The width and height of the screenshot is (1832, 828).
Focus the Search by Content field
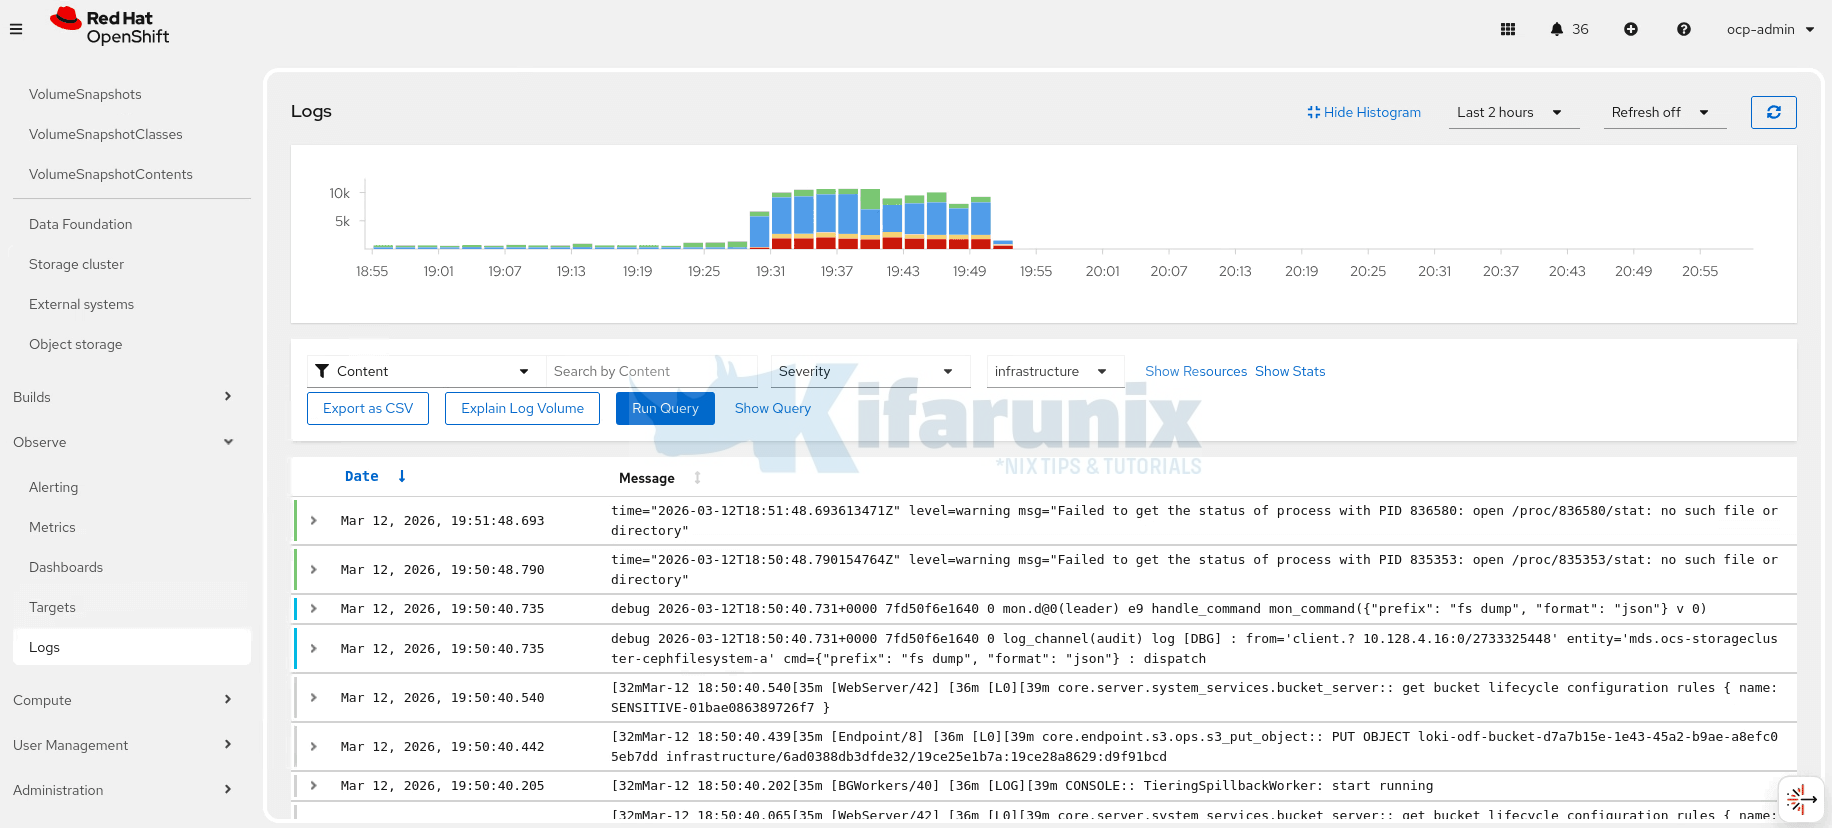652,371
